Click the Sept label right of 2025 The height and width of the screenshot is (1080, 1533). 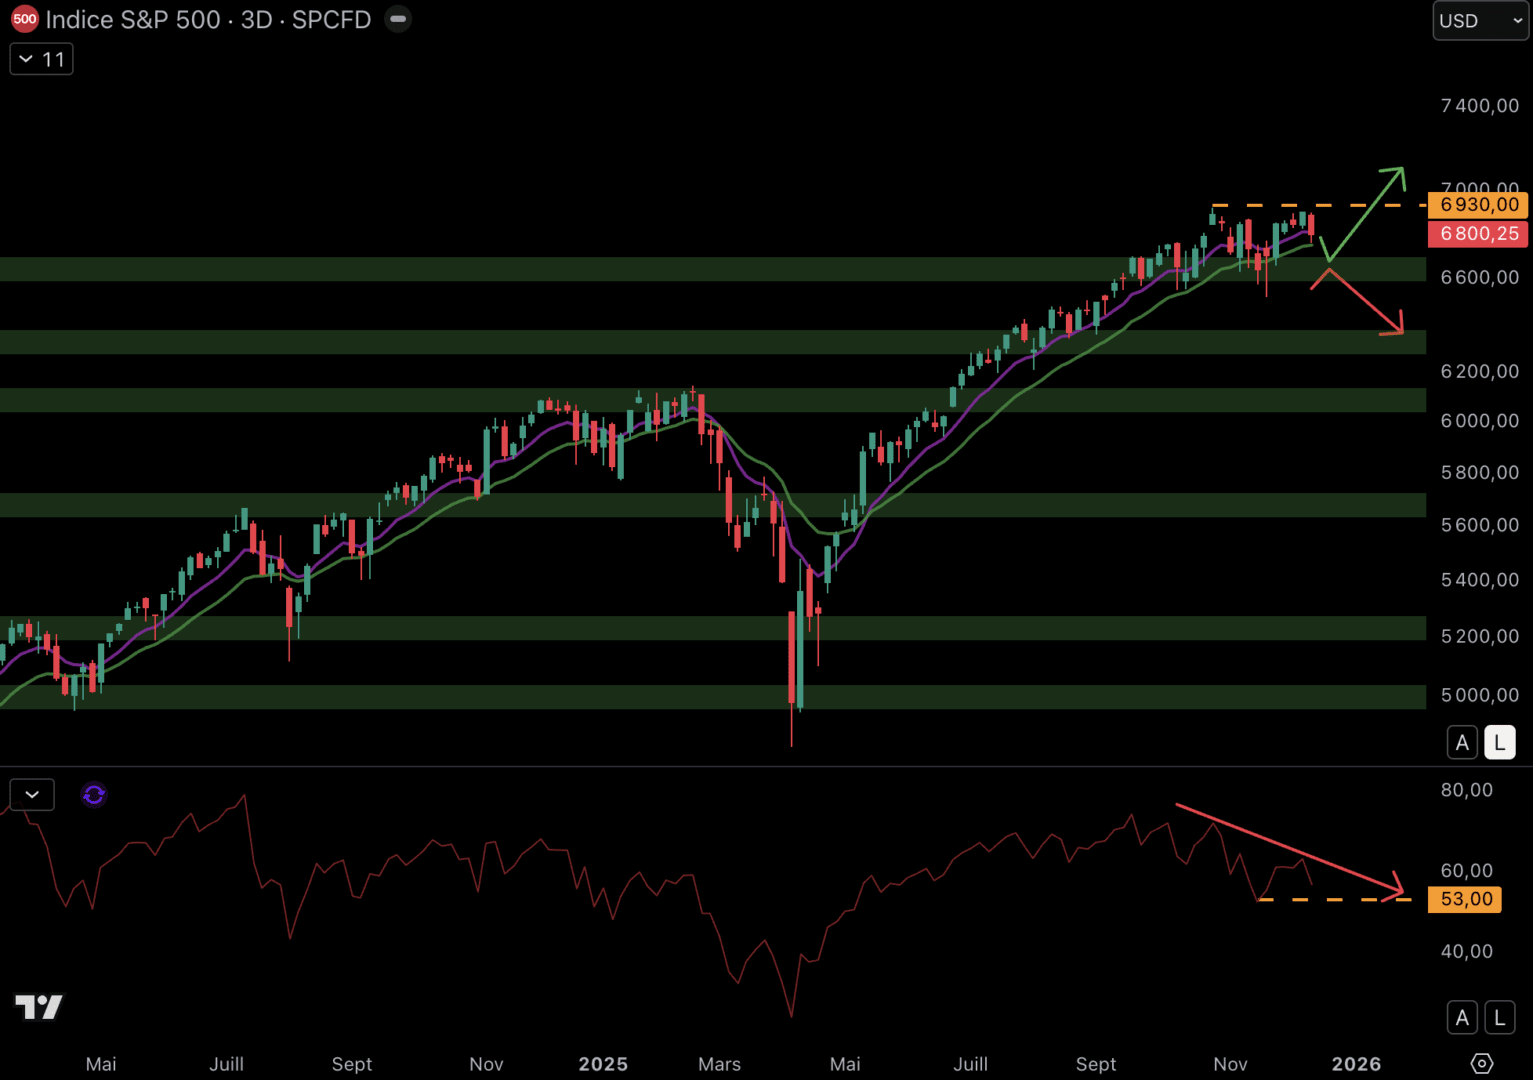pos(1096,1064)
